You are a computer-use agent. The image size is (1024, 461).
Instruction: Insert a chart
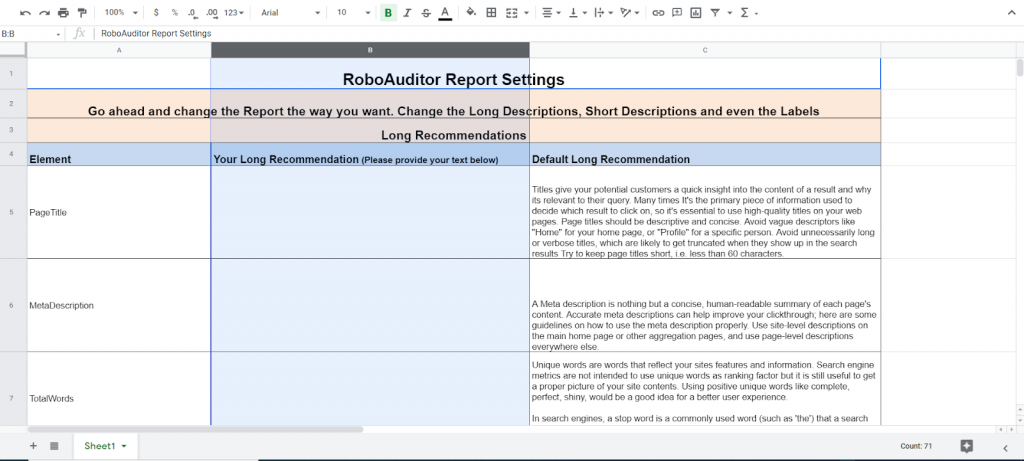[696, 12]
